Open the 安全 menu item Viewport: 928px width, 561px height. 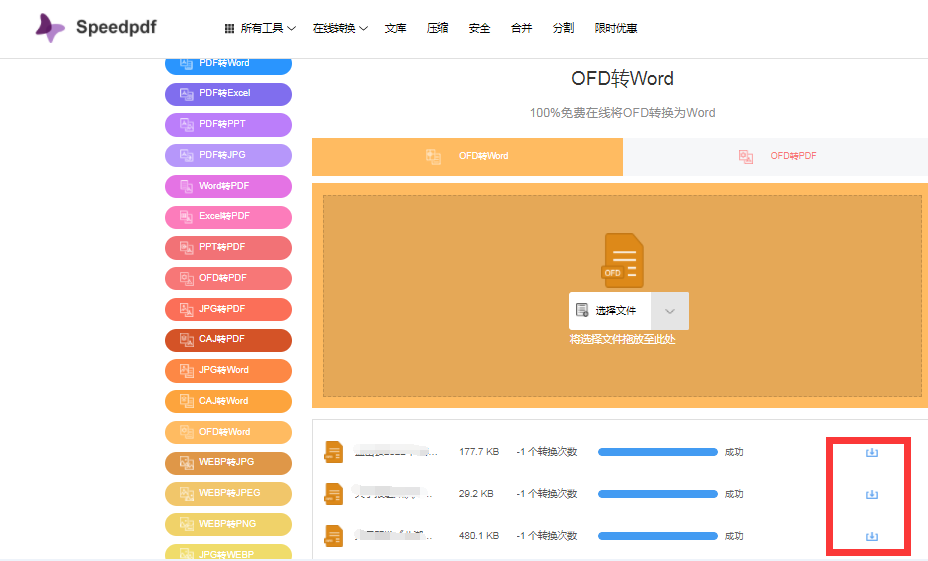click(479, 28)
